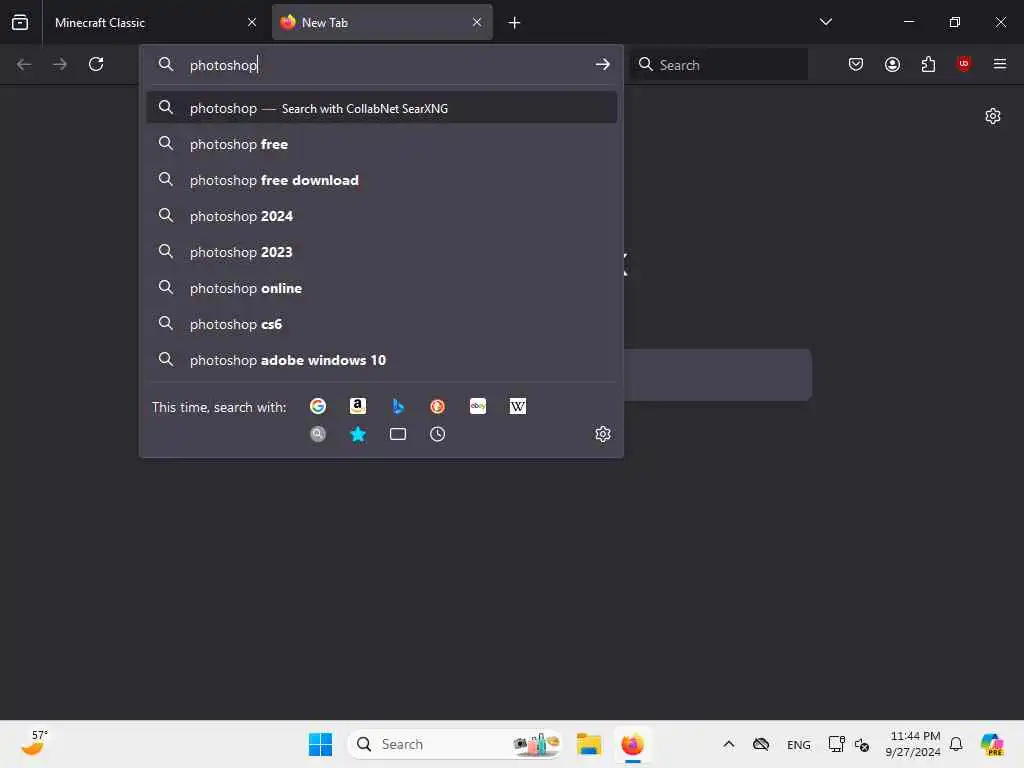Search with Bing one-off icon
Image resolution: width=1024 pixels, height=768 pixels.
point(398,406)
